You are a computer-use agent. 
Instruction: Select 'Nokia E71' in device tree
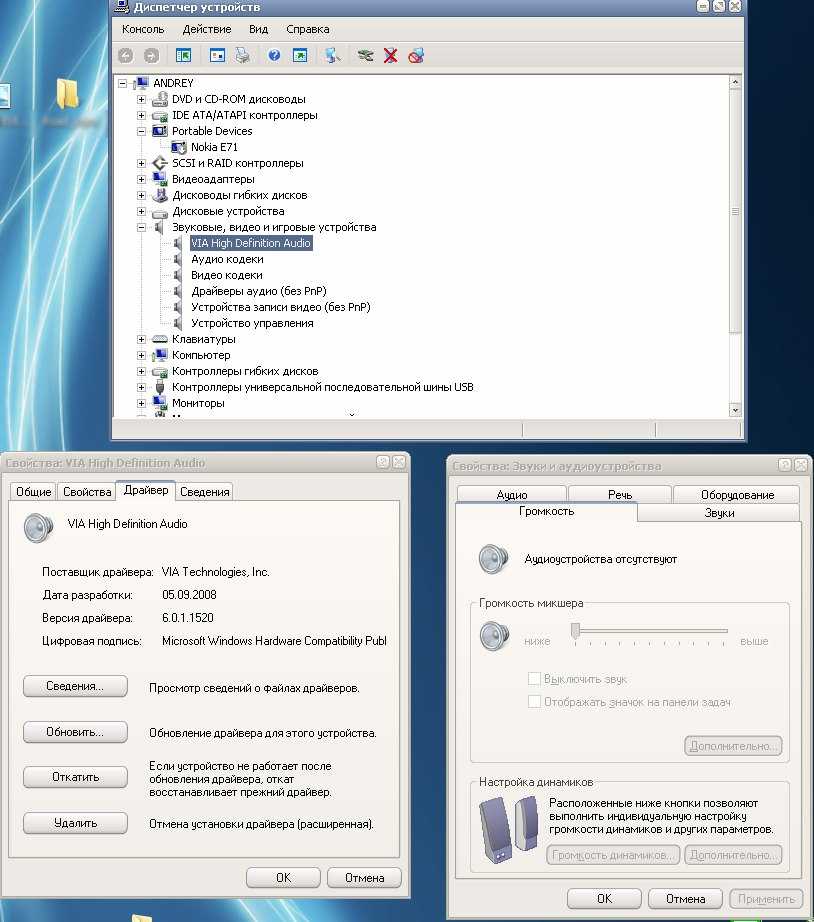(214, 147)
